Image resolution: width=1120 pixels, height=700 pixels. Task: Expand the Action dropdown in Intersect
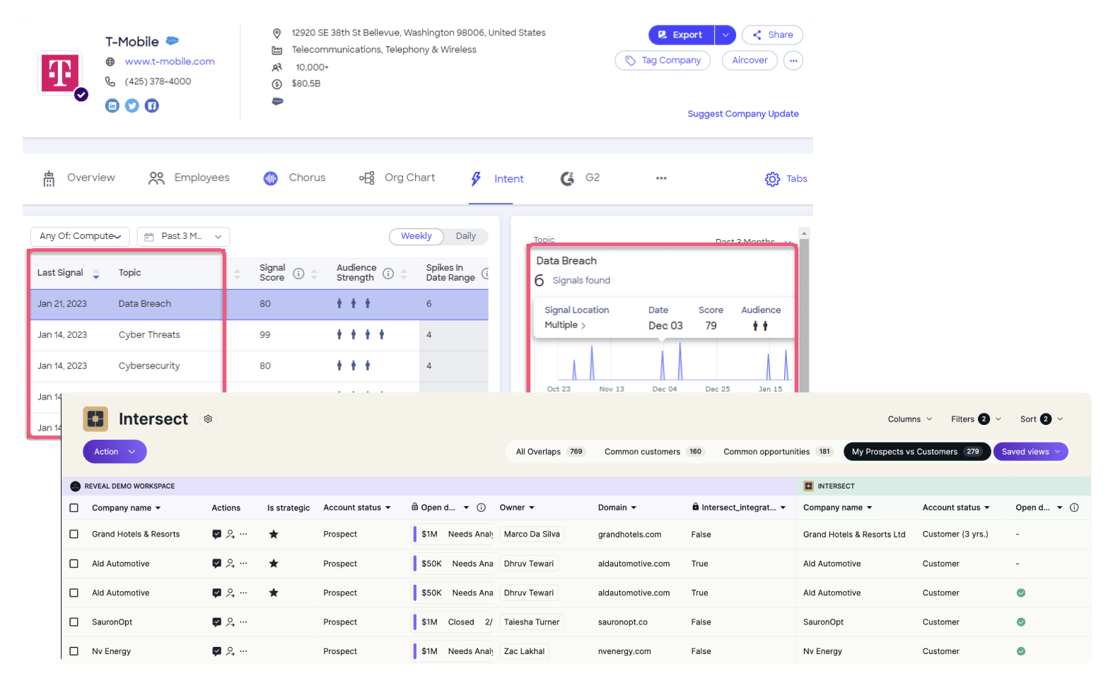pyautogui.click(x=114, y=452)
